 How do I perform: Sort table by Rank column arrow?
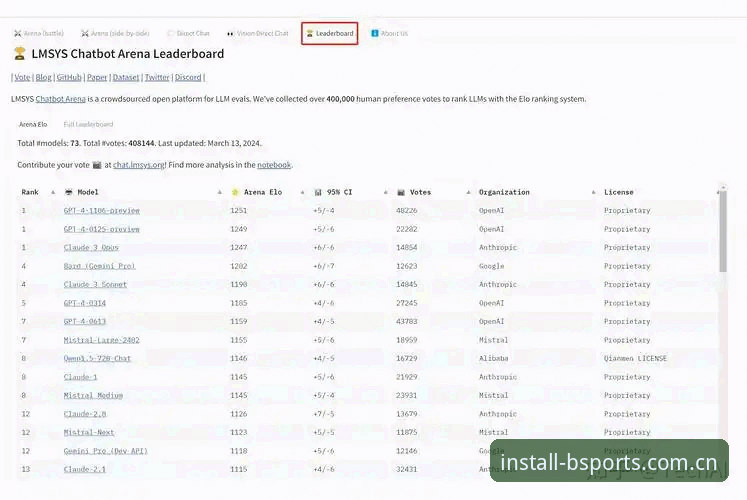[53, 192]
